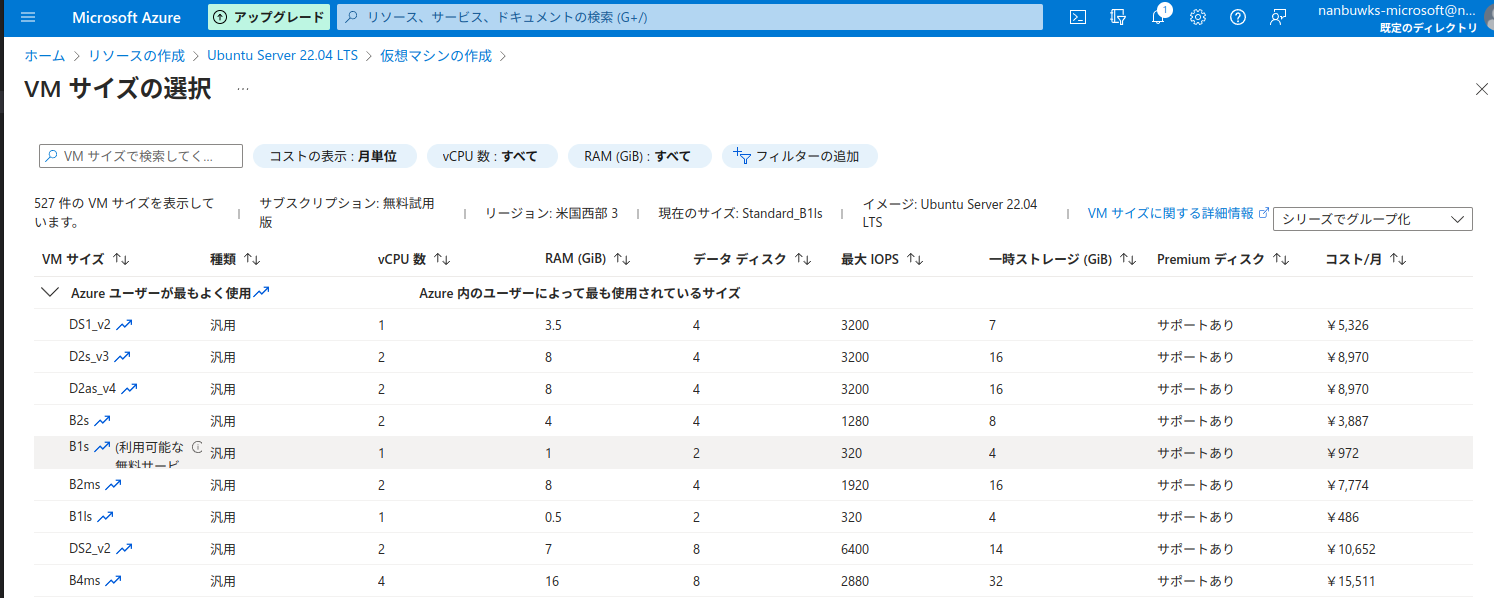This screenshot has width=1494, height=598.
Task: Open the feedback icon in header
Action: click(x=1278, y=17)
